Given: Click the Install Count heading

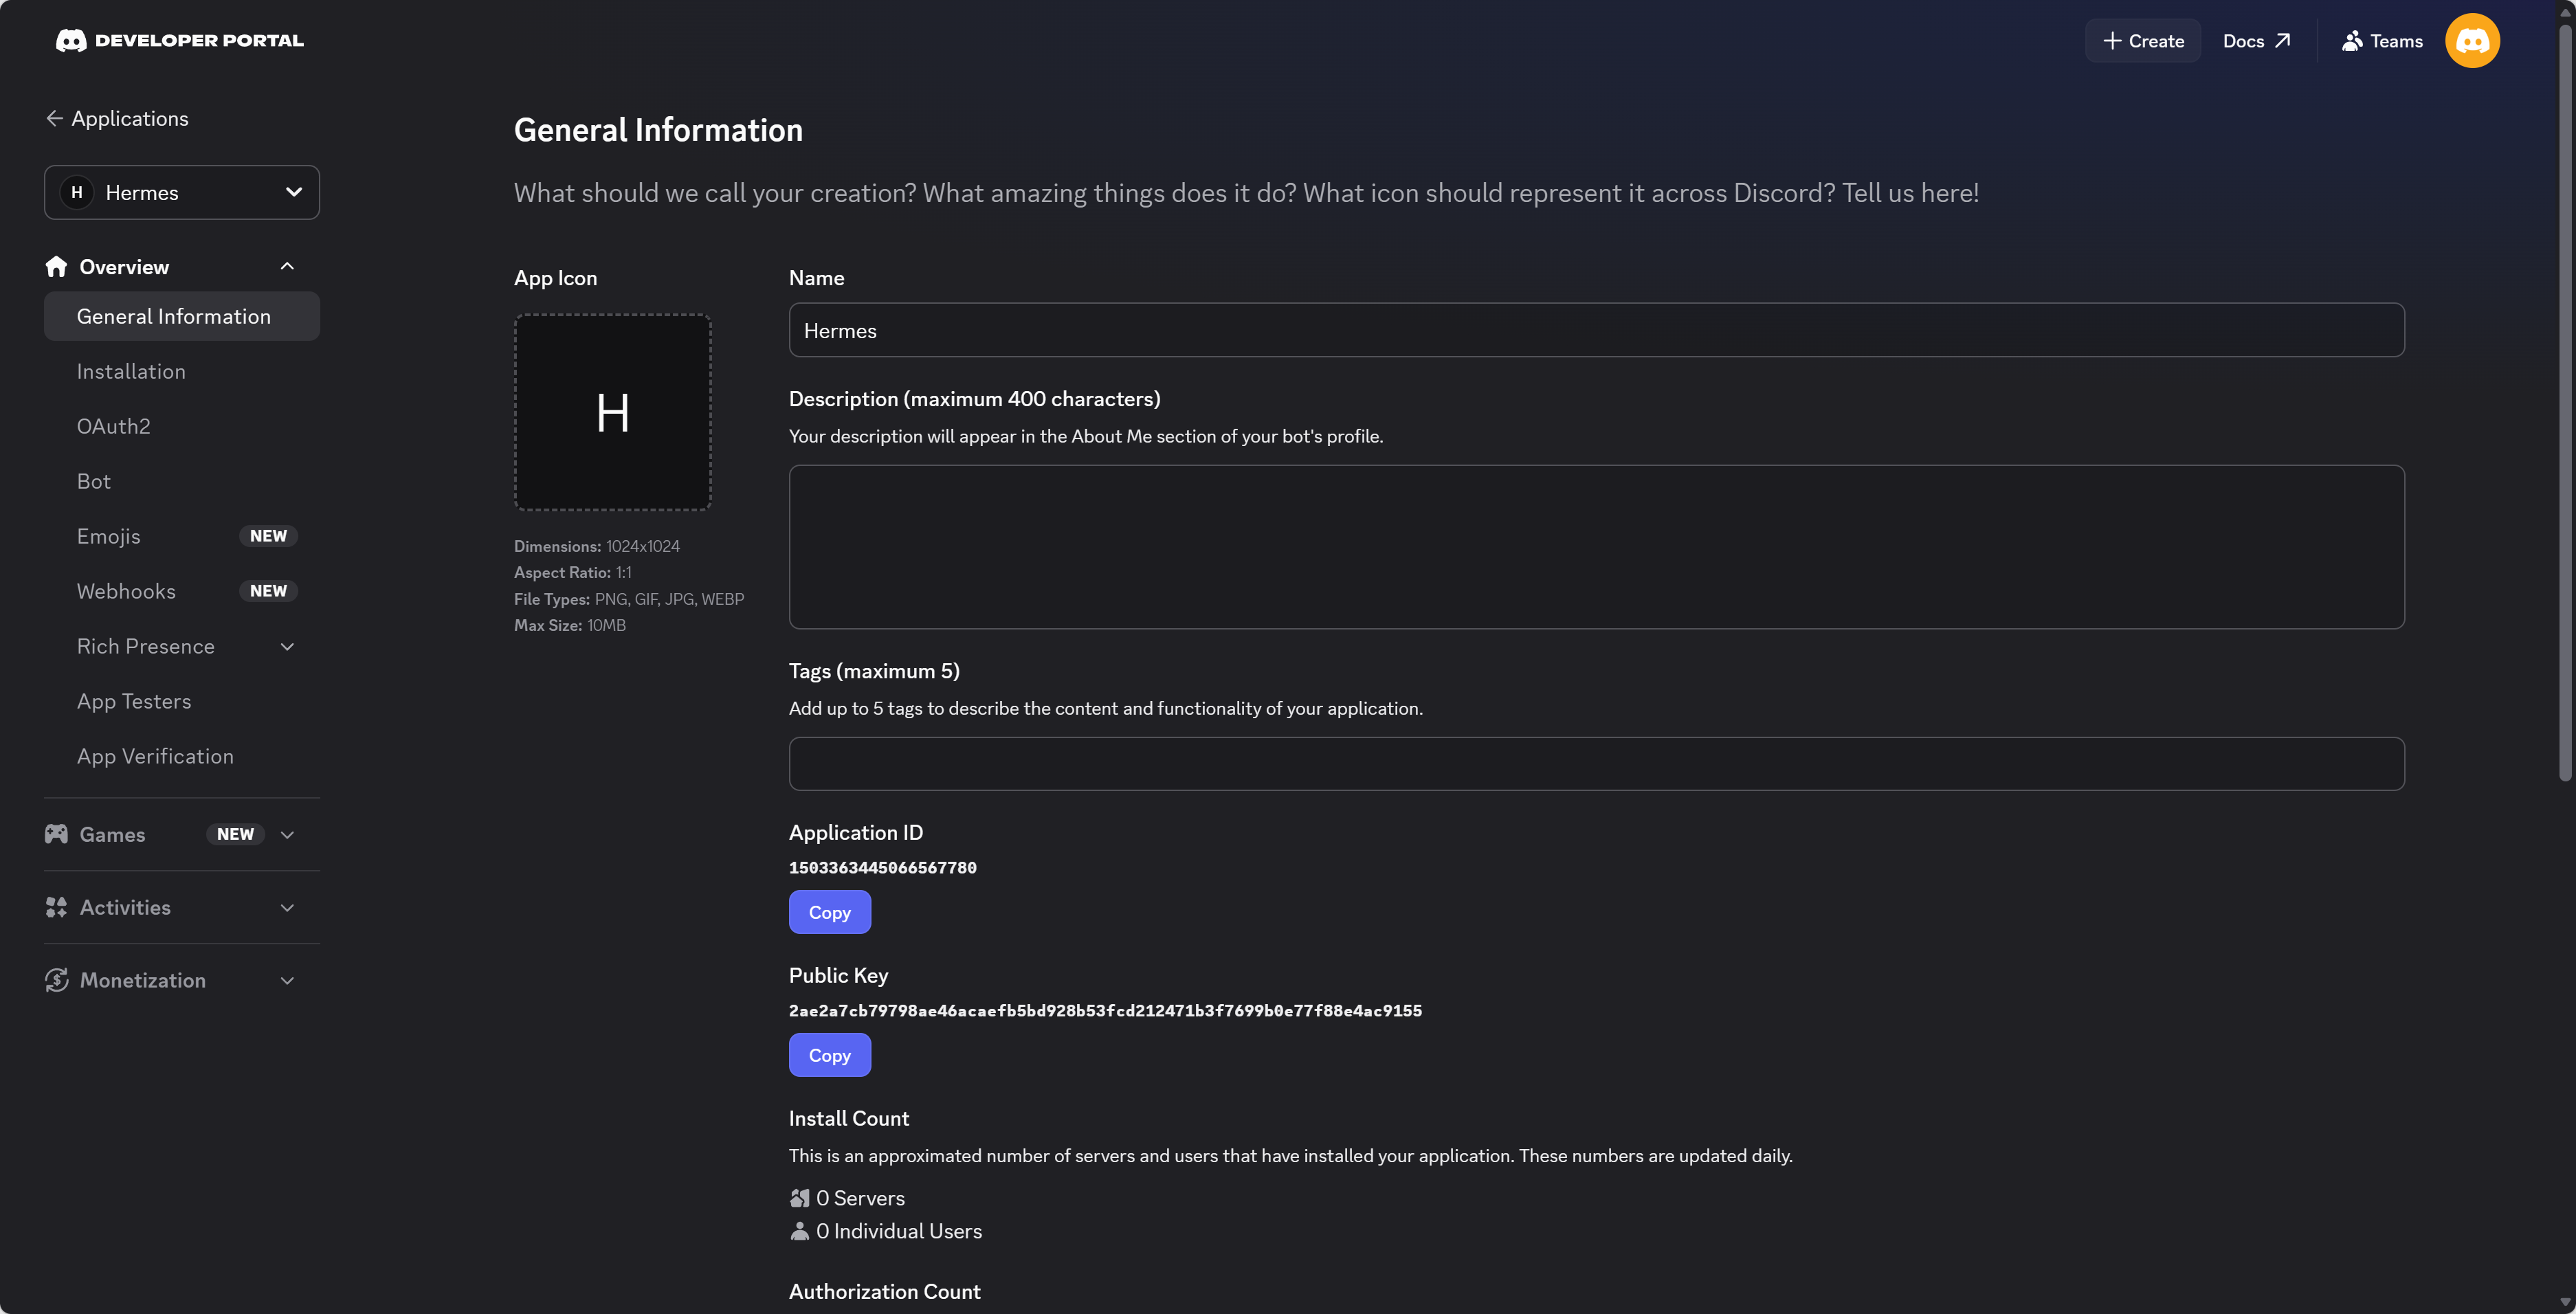Looking at the screenshot, I should [x=849, y=1118].
